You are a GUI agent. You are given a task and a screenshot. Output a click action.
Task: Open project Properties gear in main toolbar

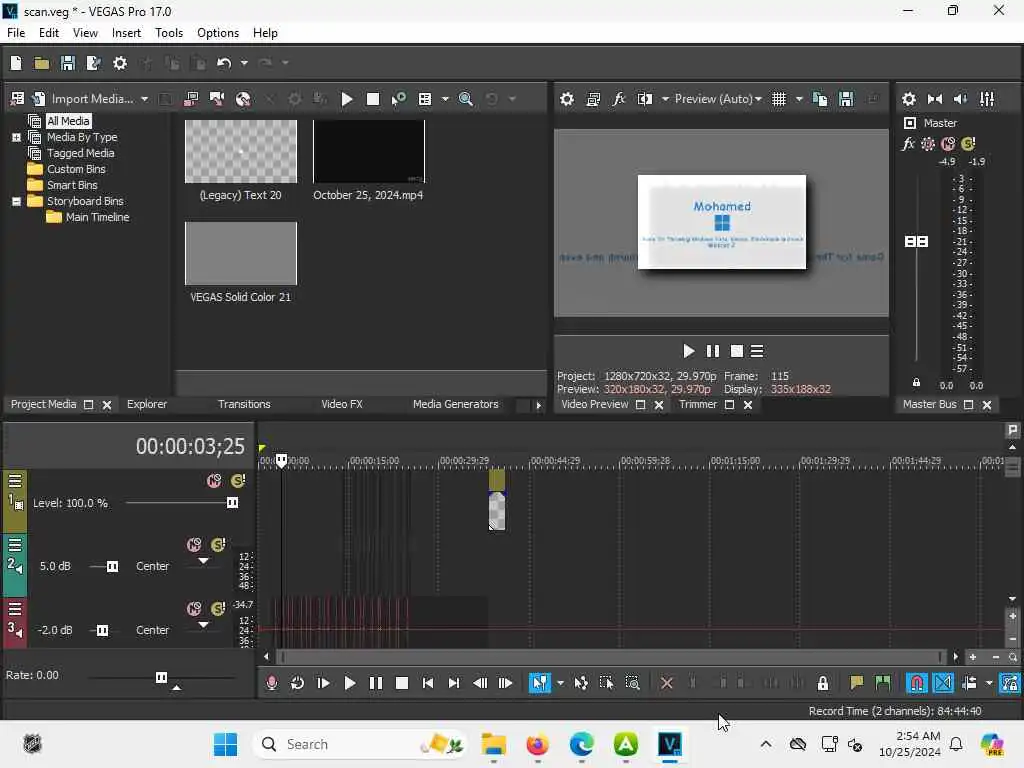(x=120, y=63)
